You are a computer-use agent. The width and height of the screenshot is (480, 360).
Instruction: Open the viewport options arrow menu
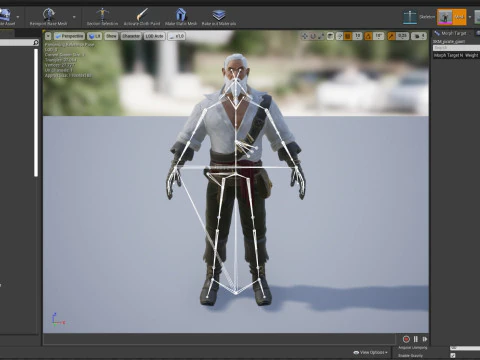click(x=48, y=36)
